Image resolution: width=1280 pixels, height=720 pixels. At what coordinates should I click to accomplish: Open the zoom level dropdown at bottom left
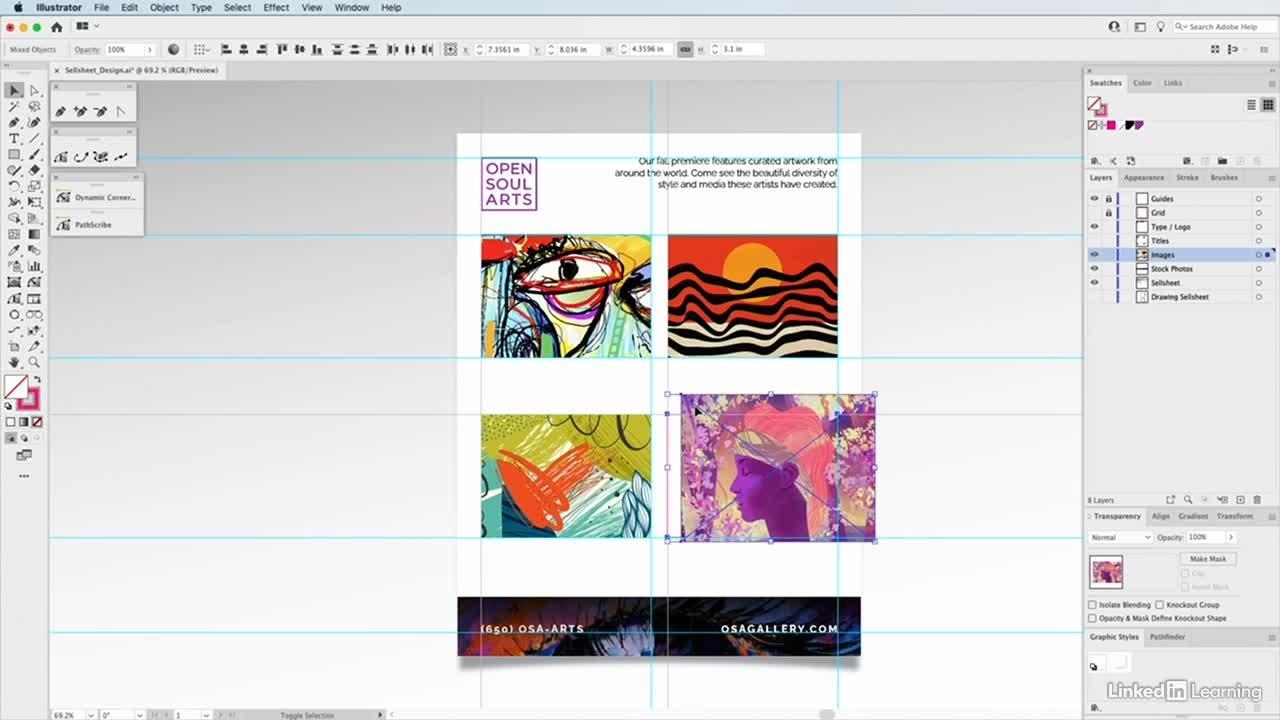click(x=92, y=715)
